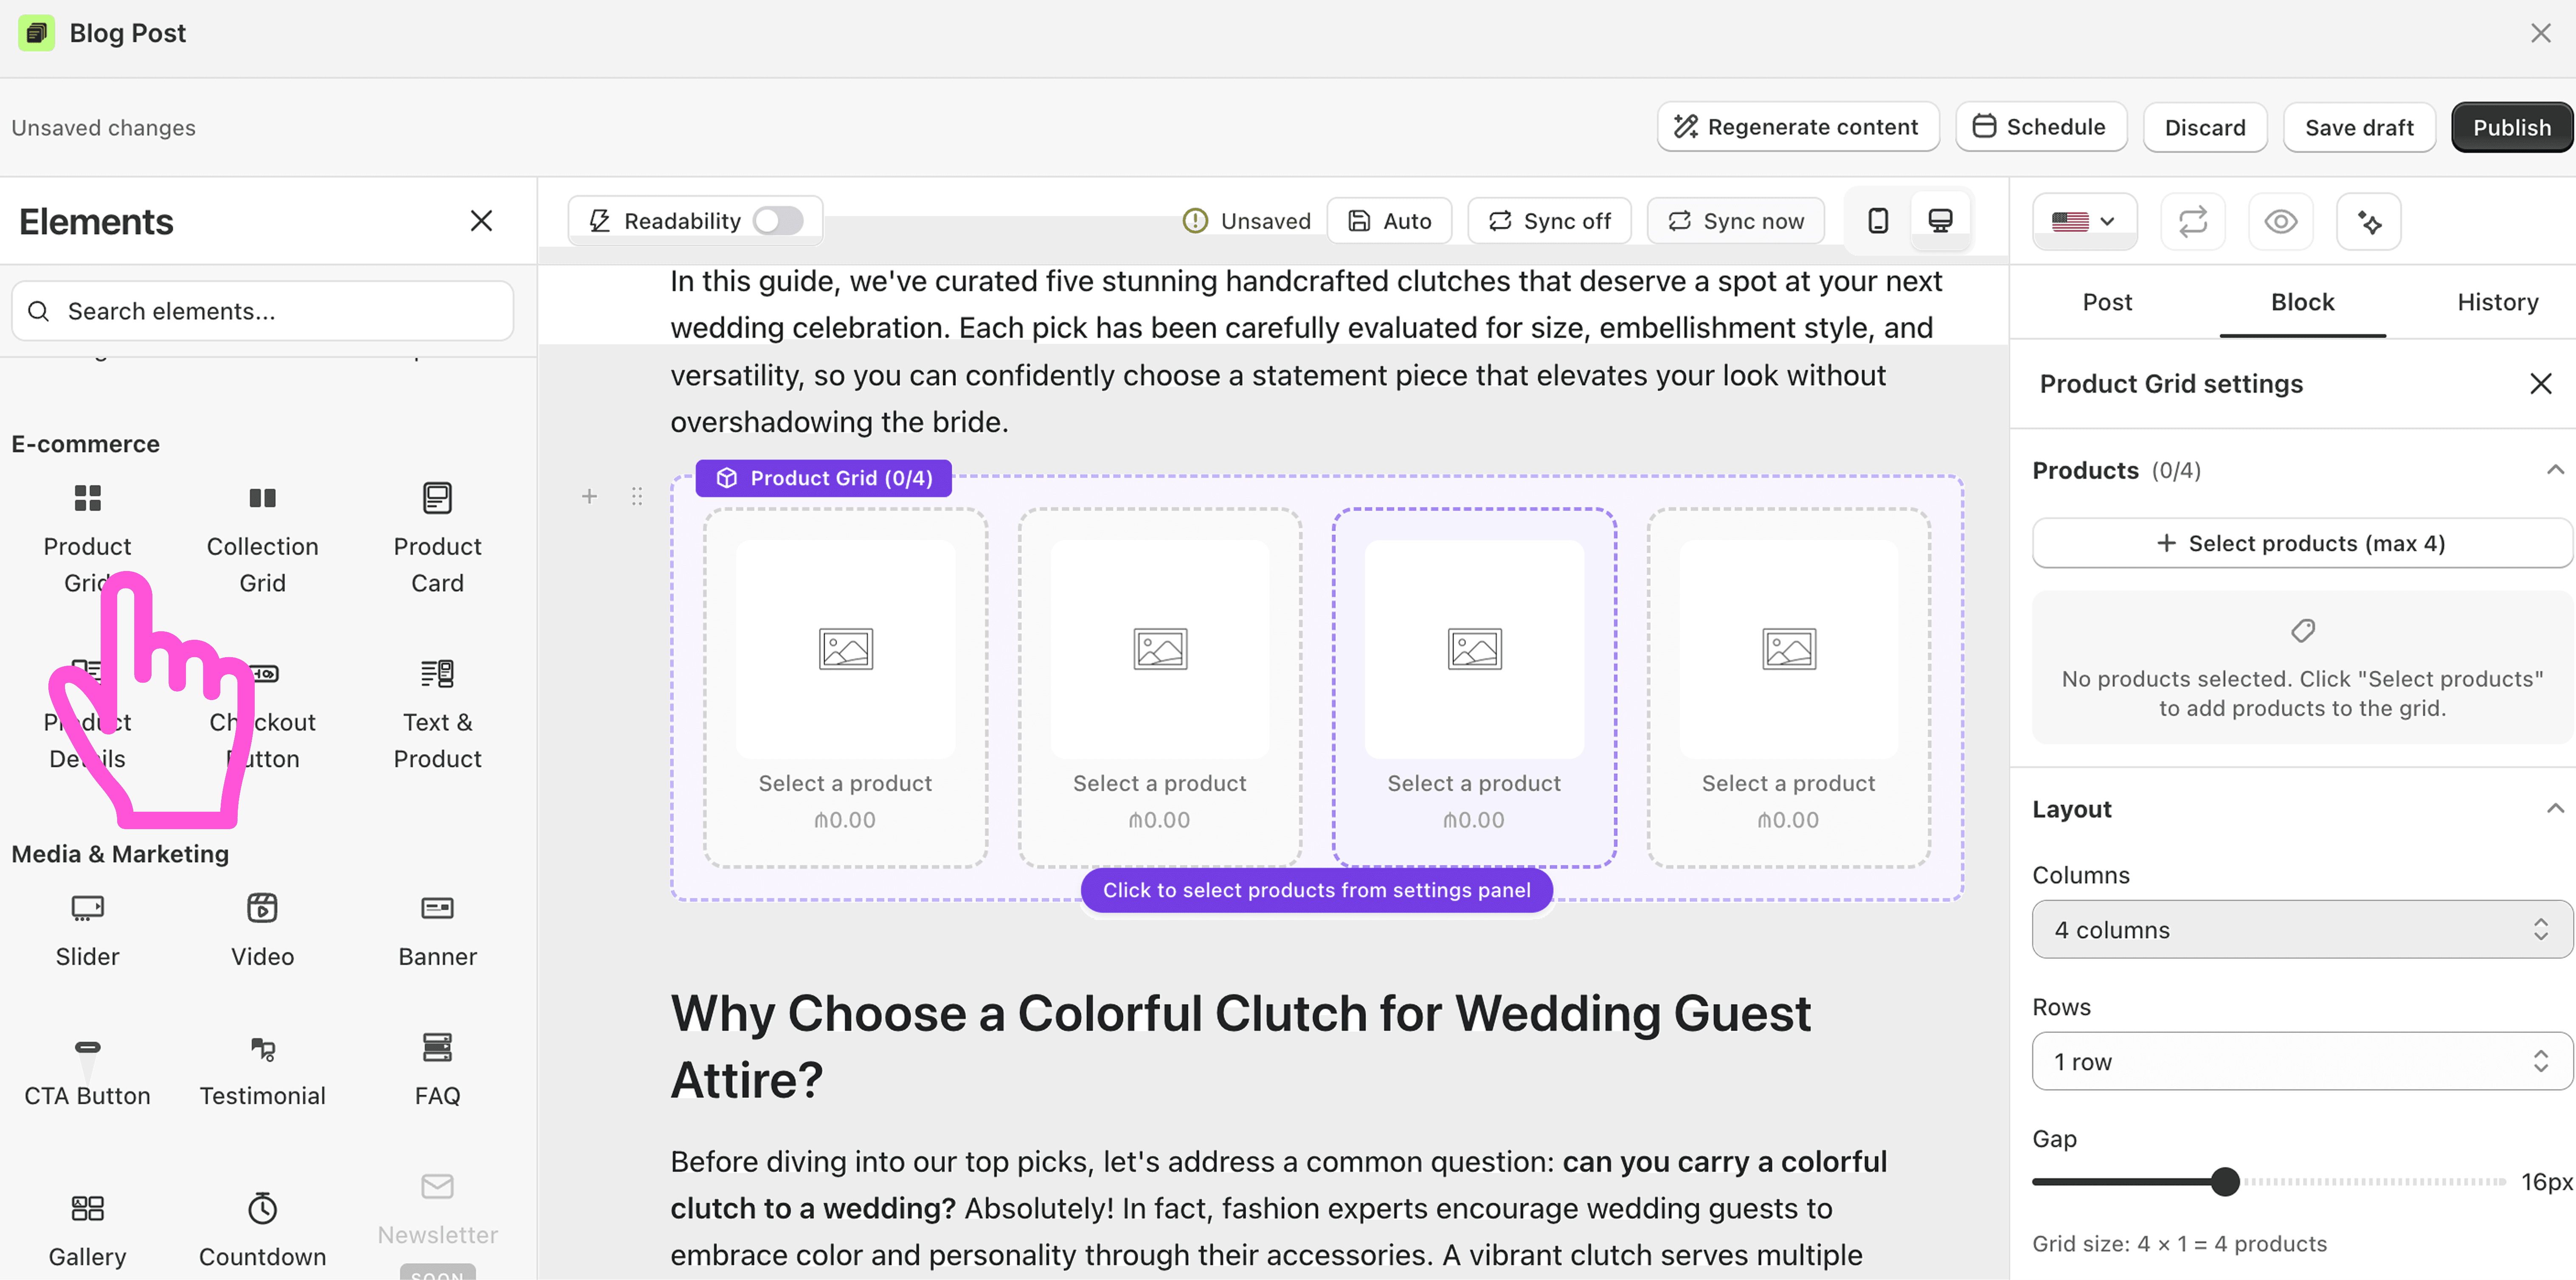Collapse the Products section
Viewport: 2576px width, 1280px height.
point(2555,470)
